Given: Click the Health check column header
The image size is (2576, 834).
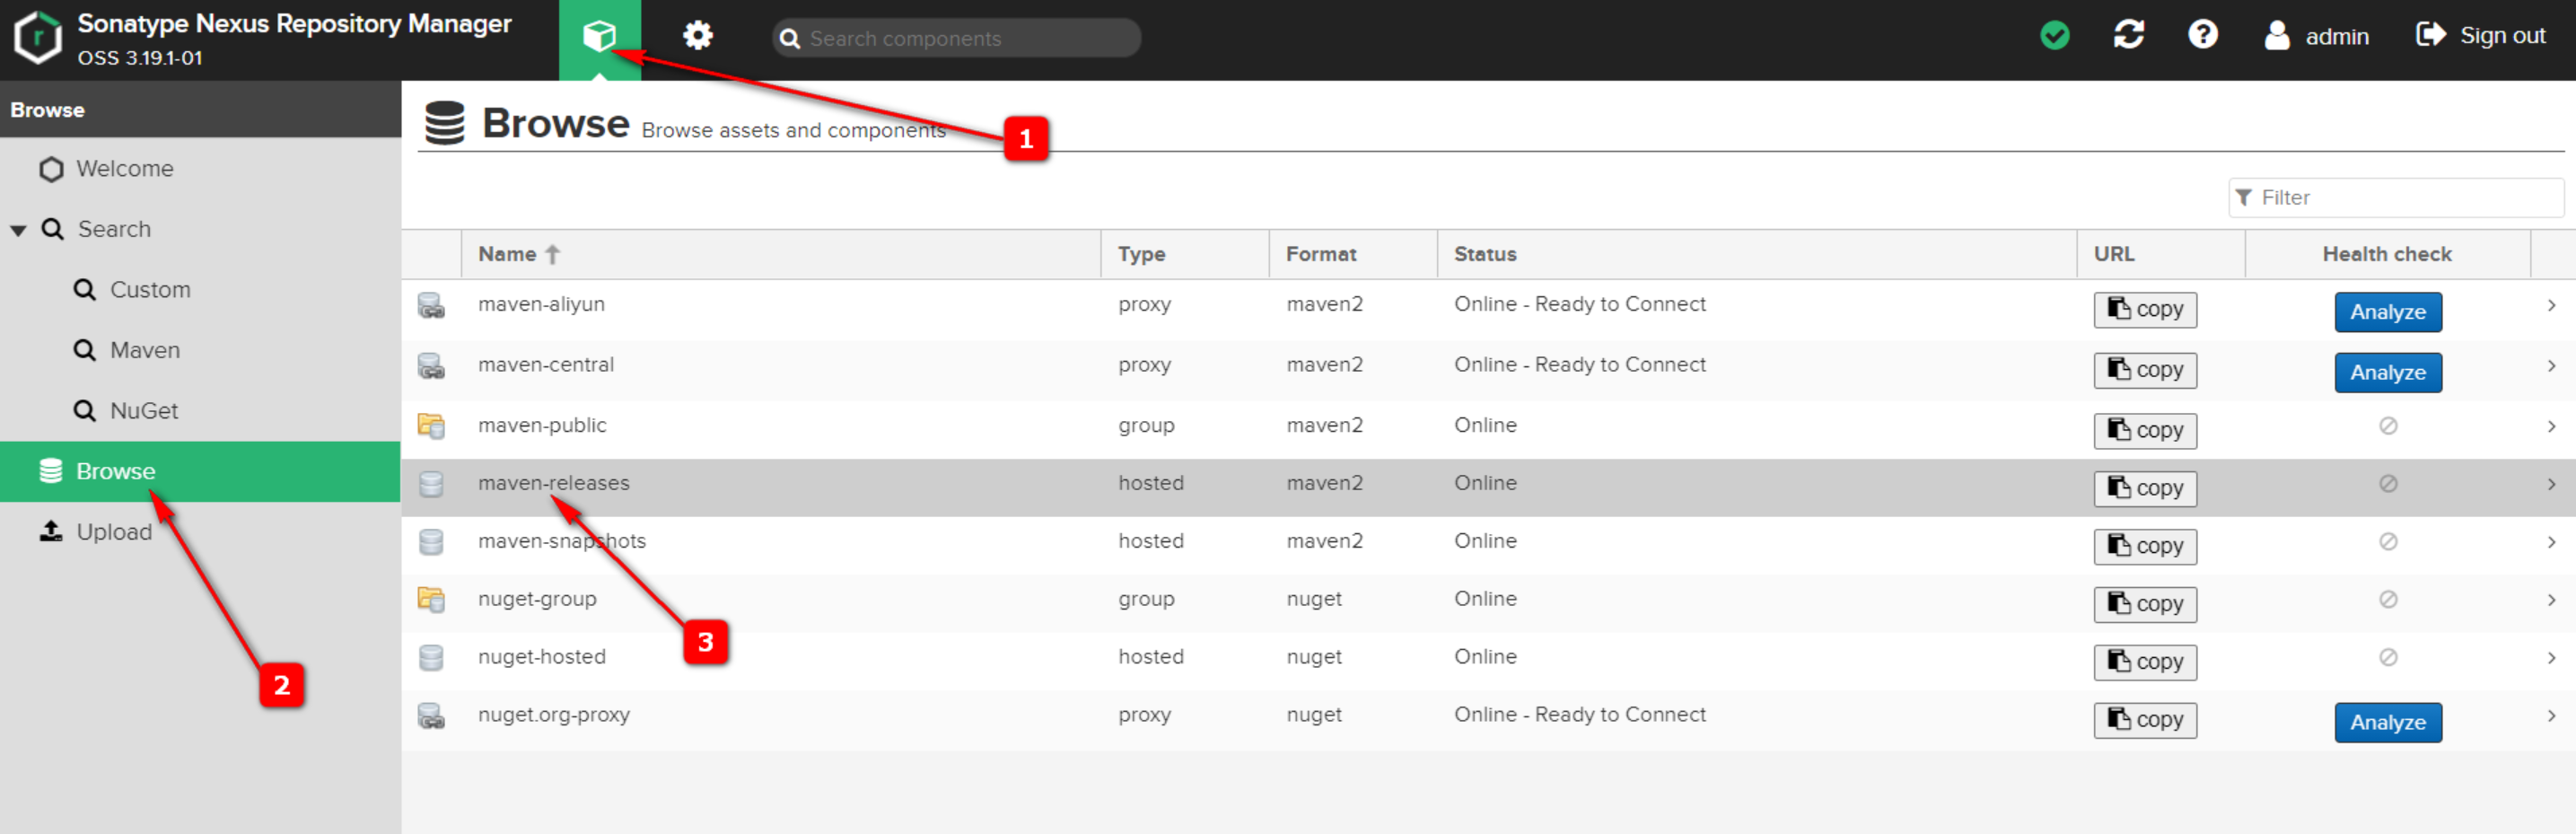Looking at the screenshot, I should click(2387, 254).
